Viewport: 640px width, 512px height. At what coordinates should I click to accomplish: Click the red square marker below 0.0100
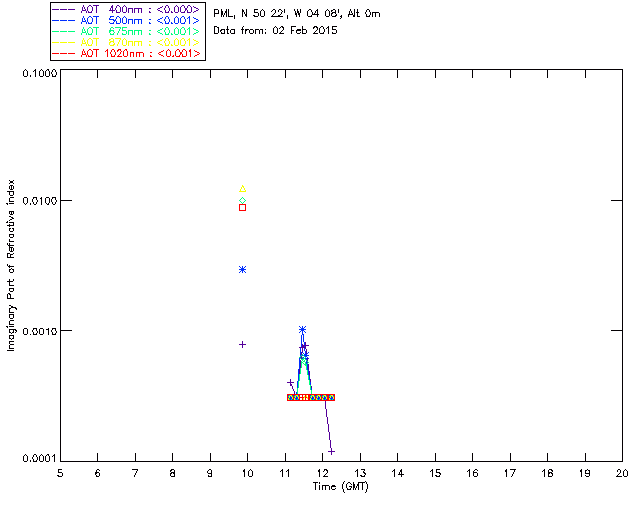242,207
